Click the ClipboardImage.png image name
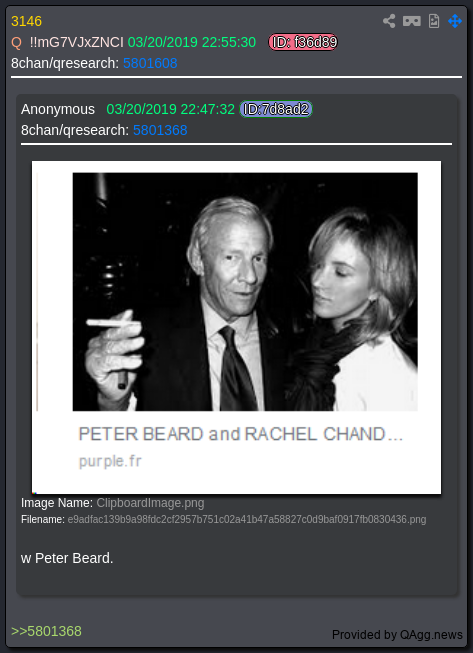 (x=150, y=503)
